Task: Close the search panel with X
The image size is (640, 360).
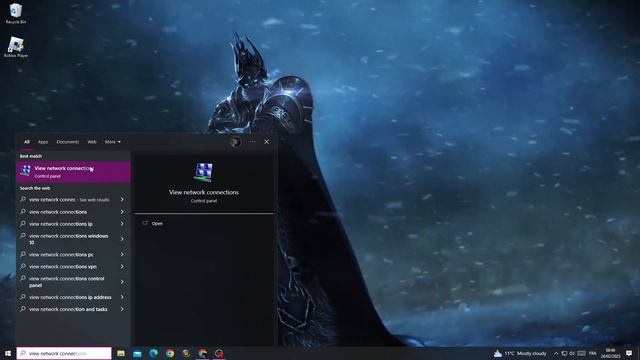Action: pyautogui.click(x=267, y=142)
